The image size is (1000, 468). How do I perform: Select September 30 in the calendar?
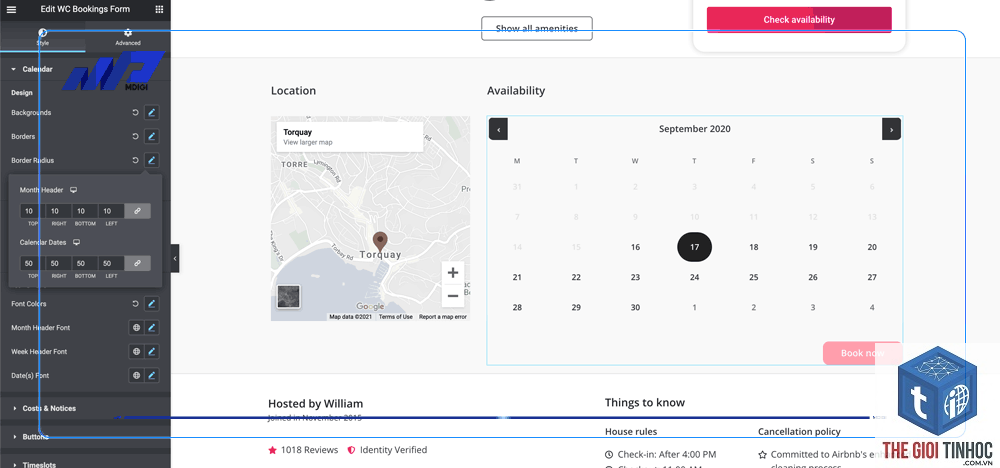(635, 307)
